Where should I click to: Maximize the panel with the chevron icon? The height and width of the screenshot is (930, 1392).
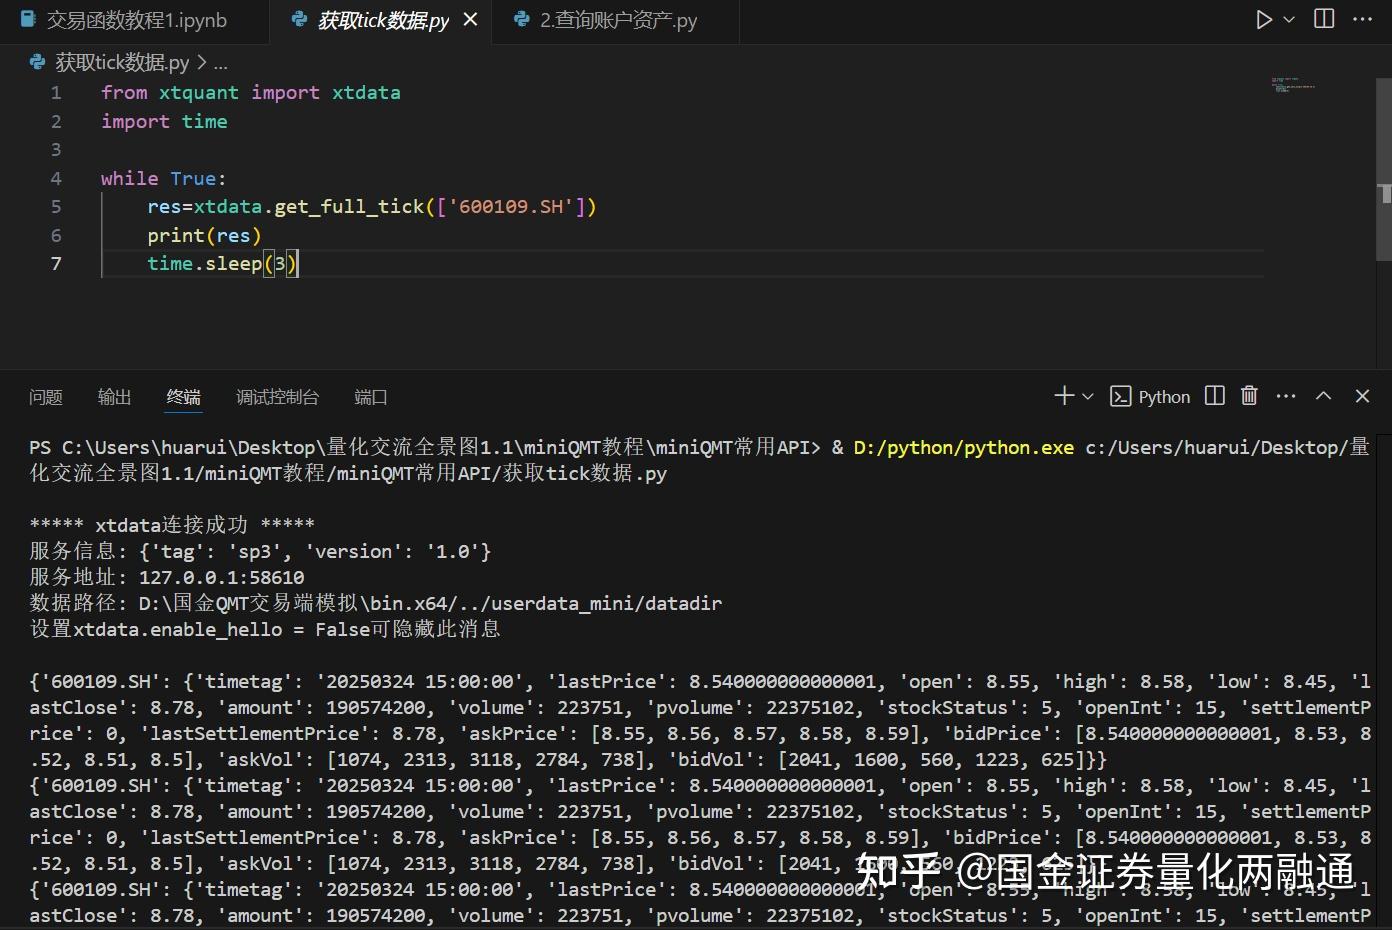(x=1323, y=396)
